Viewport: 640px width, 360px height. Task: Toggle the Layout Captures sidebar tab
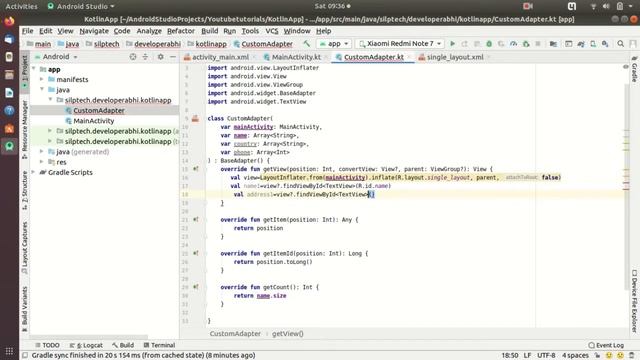pos(25,248)
